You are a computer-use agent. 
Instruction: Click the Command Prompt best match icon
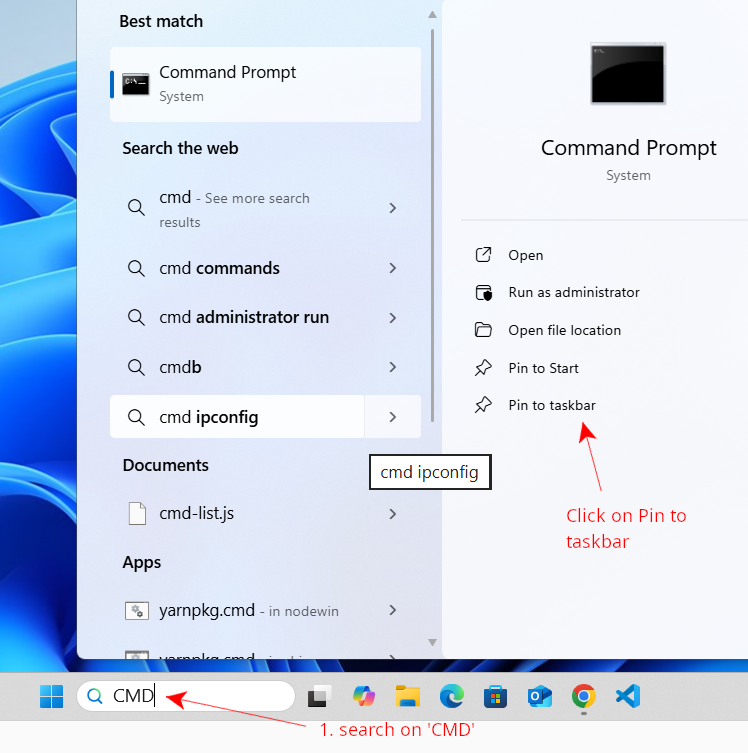(135, 84)
